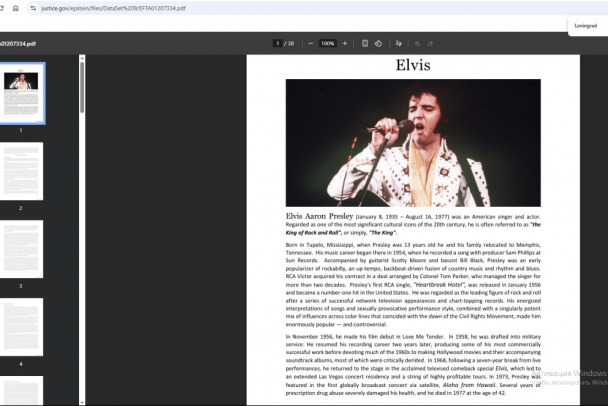608x406 pixels.
Task: Rotate the PDF counterclockwise
Action: (x=379, y=44)
